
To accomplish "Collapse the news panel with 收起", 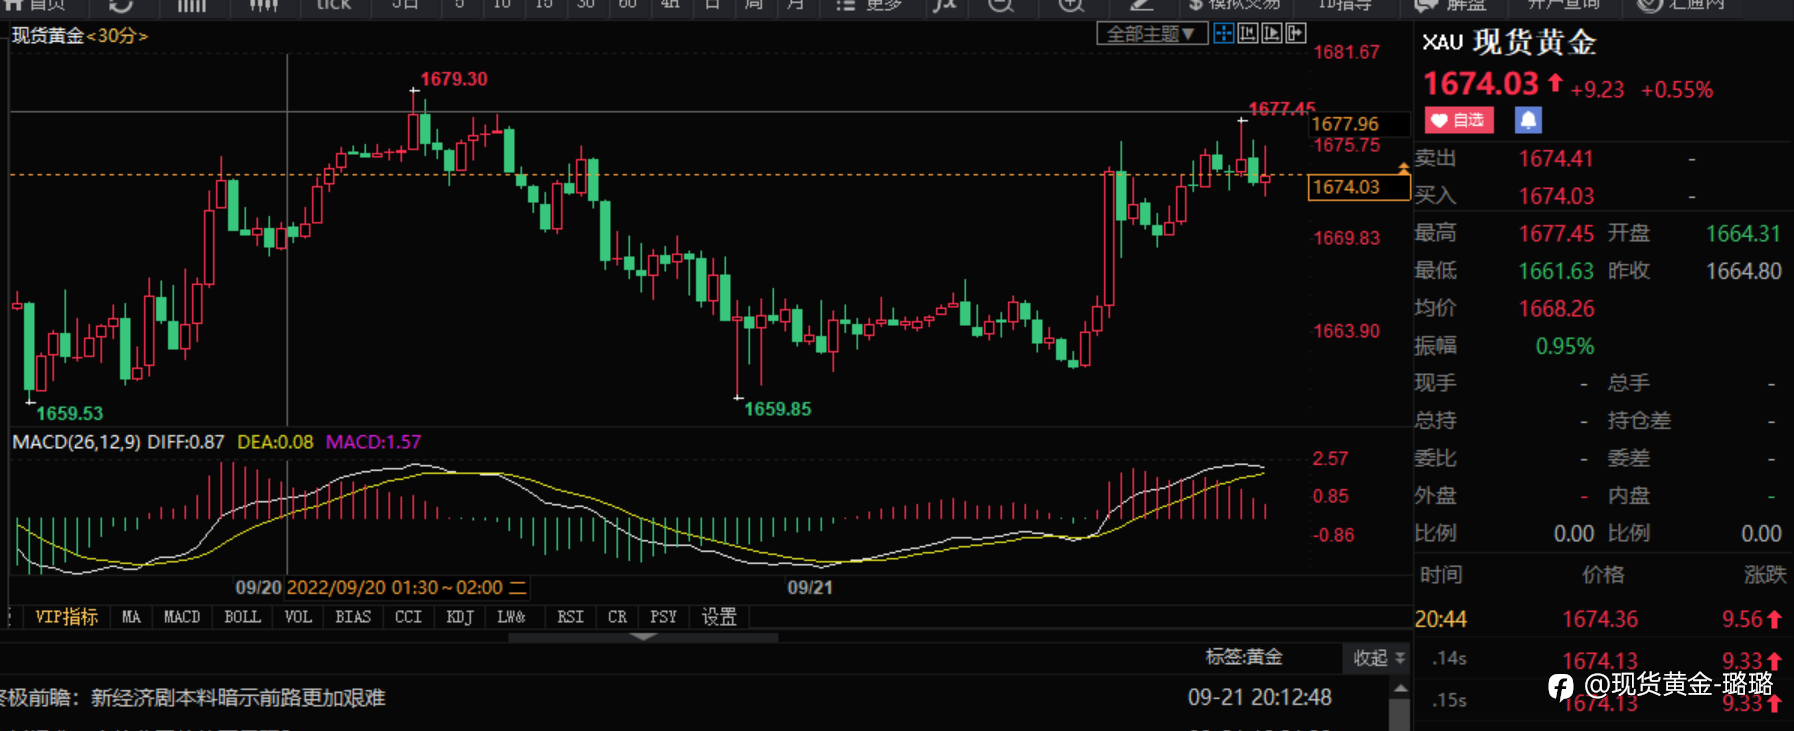I will coord(1378,658).
